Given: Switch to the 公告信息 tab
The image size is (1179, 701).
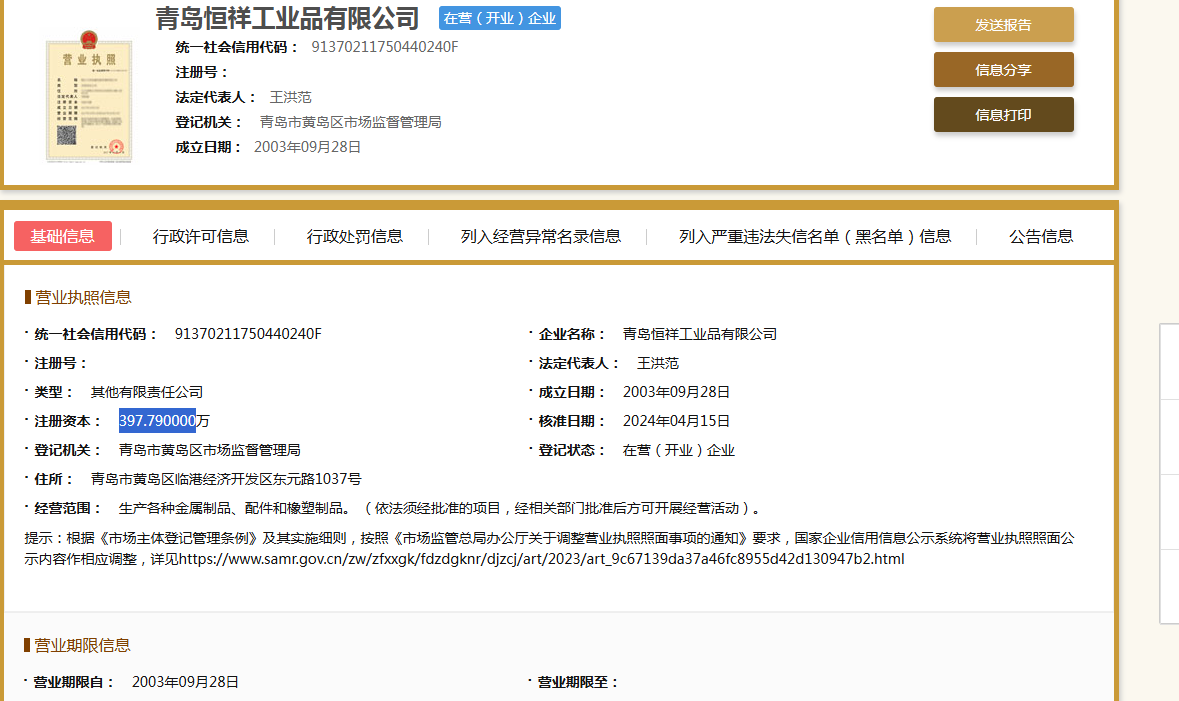Looking at the screenshot, I should 1041,236.
